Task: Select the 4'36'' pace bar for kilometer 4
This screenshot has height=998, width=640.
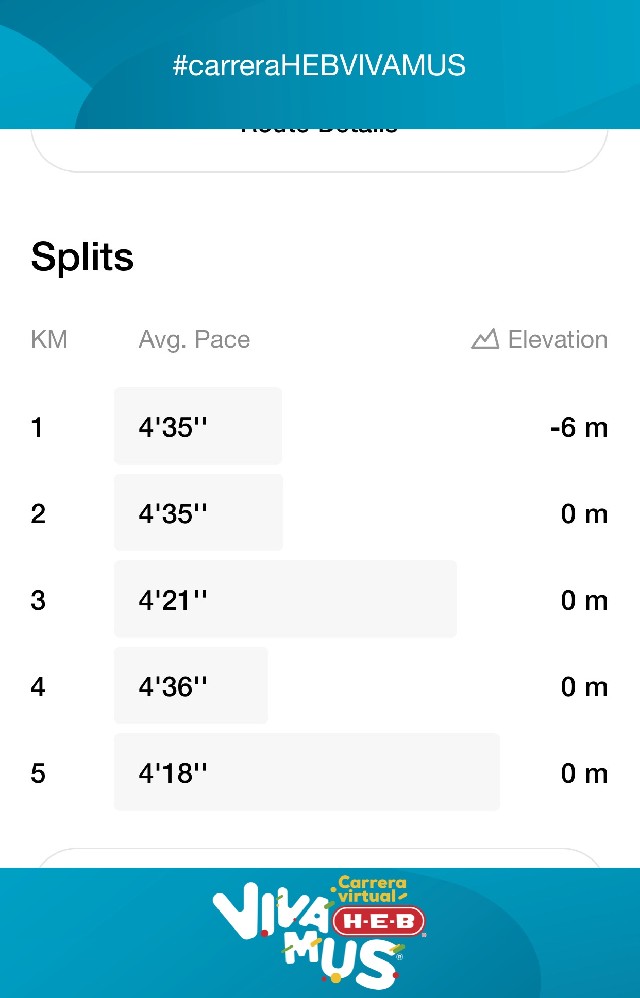Action: click(x=191, y=686)
